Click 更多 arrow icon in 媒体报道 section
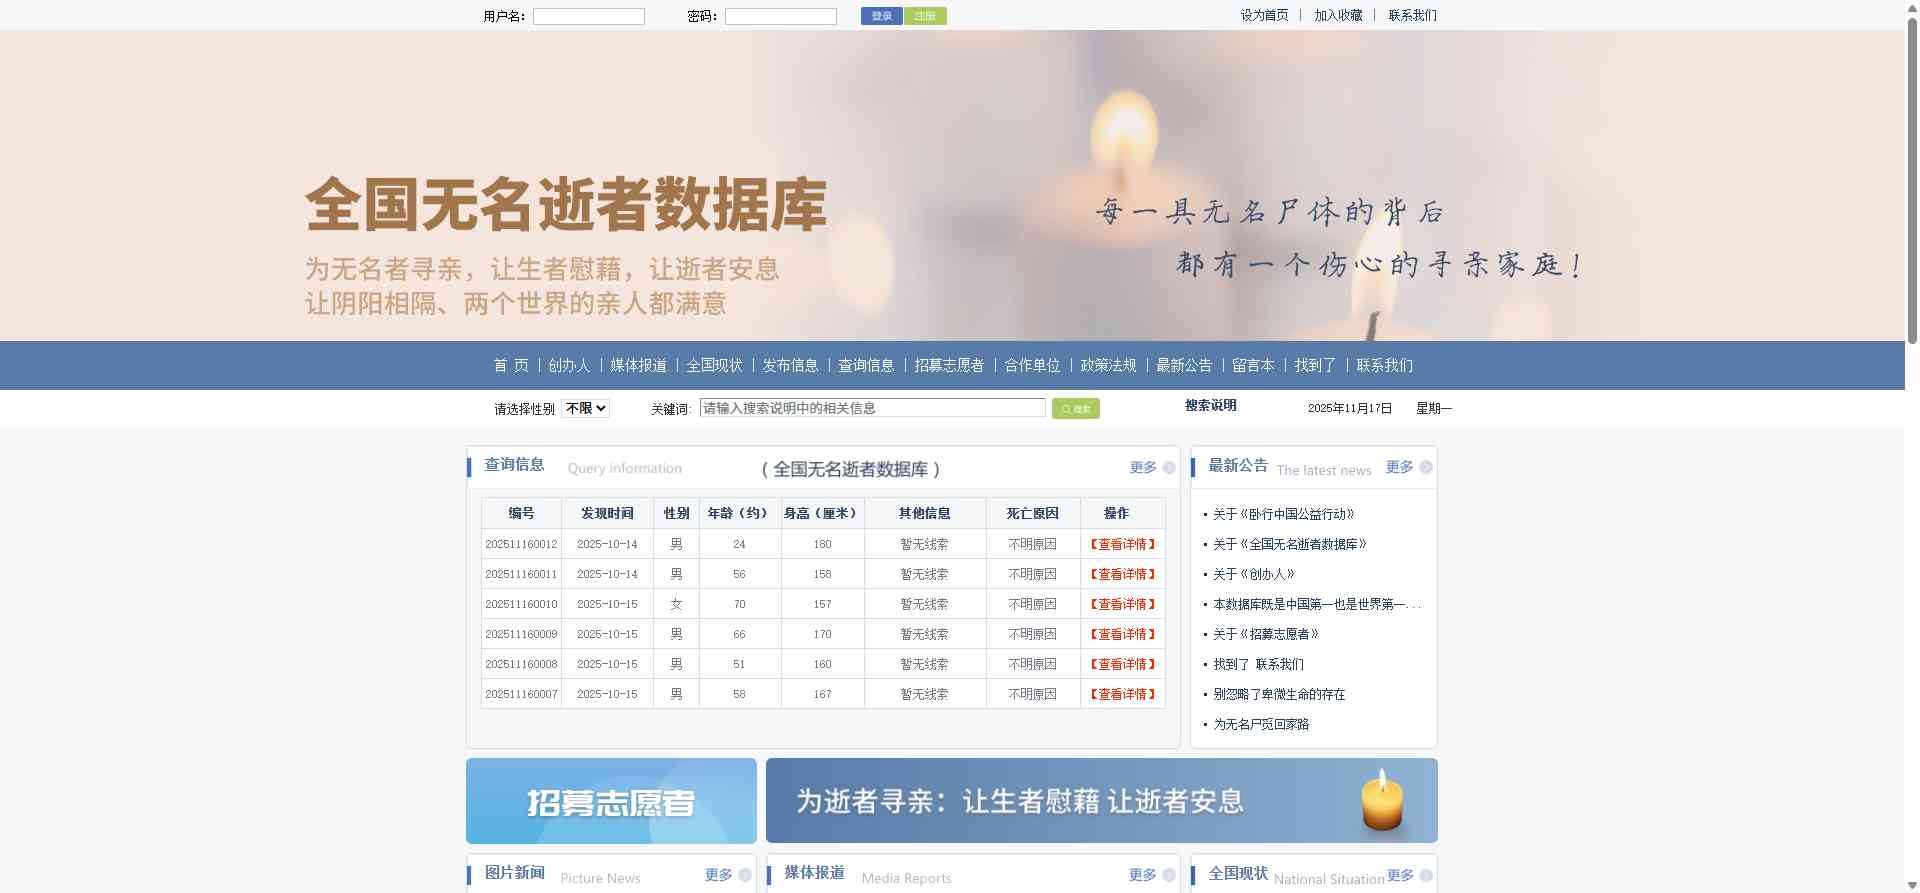 coord(1168,875)
